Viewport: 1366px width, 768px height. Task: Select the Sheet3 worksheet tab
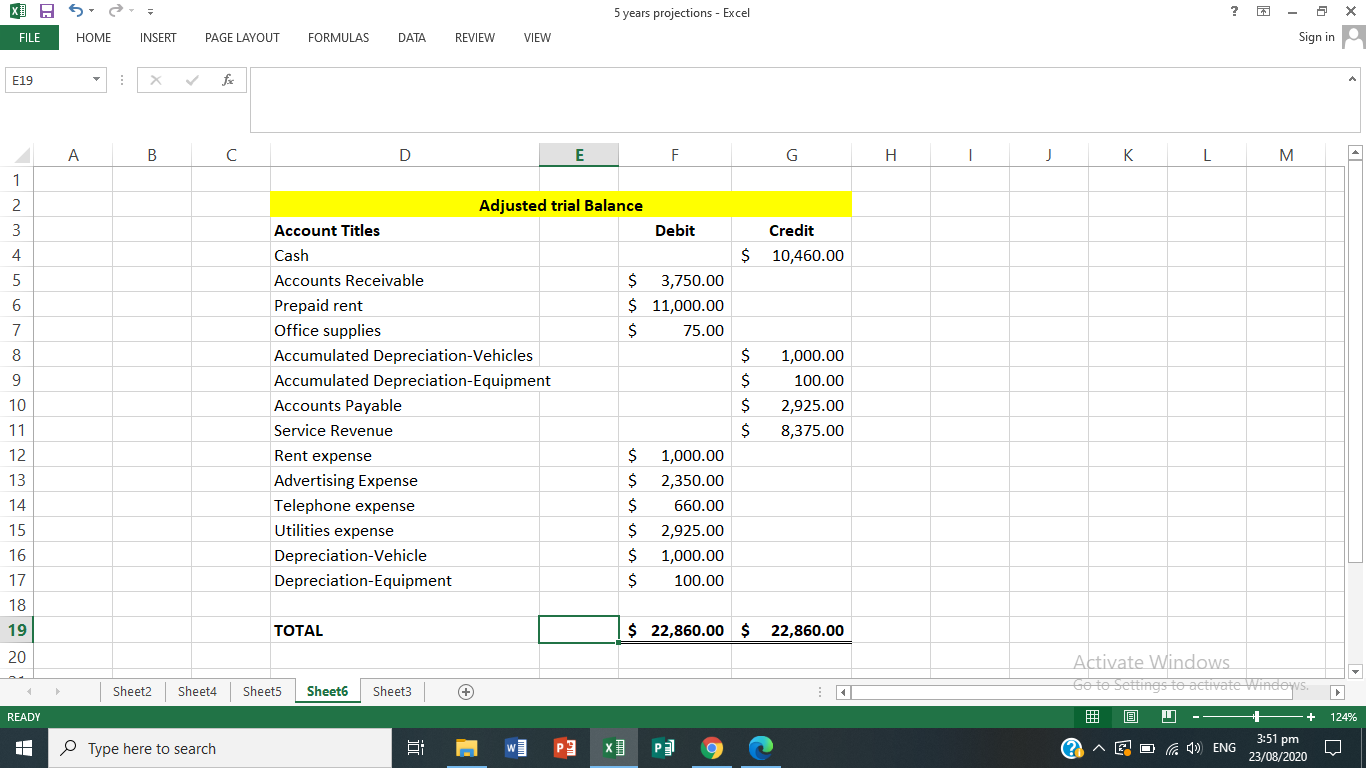coord(391,691)
